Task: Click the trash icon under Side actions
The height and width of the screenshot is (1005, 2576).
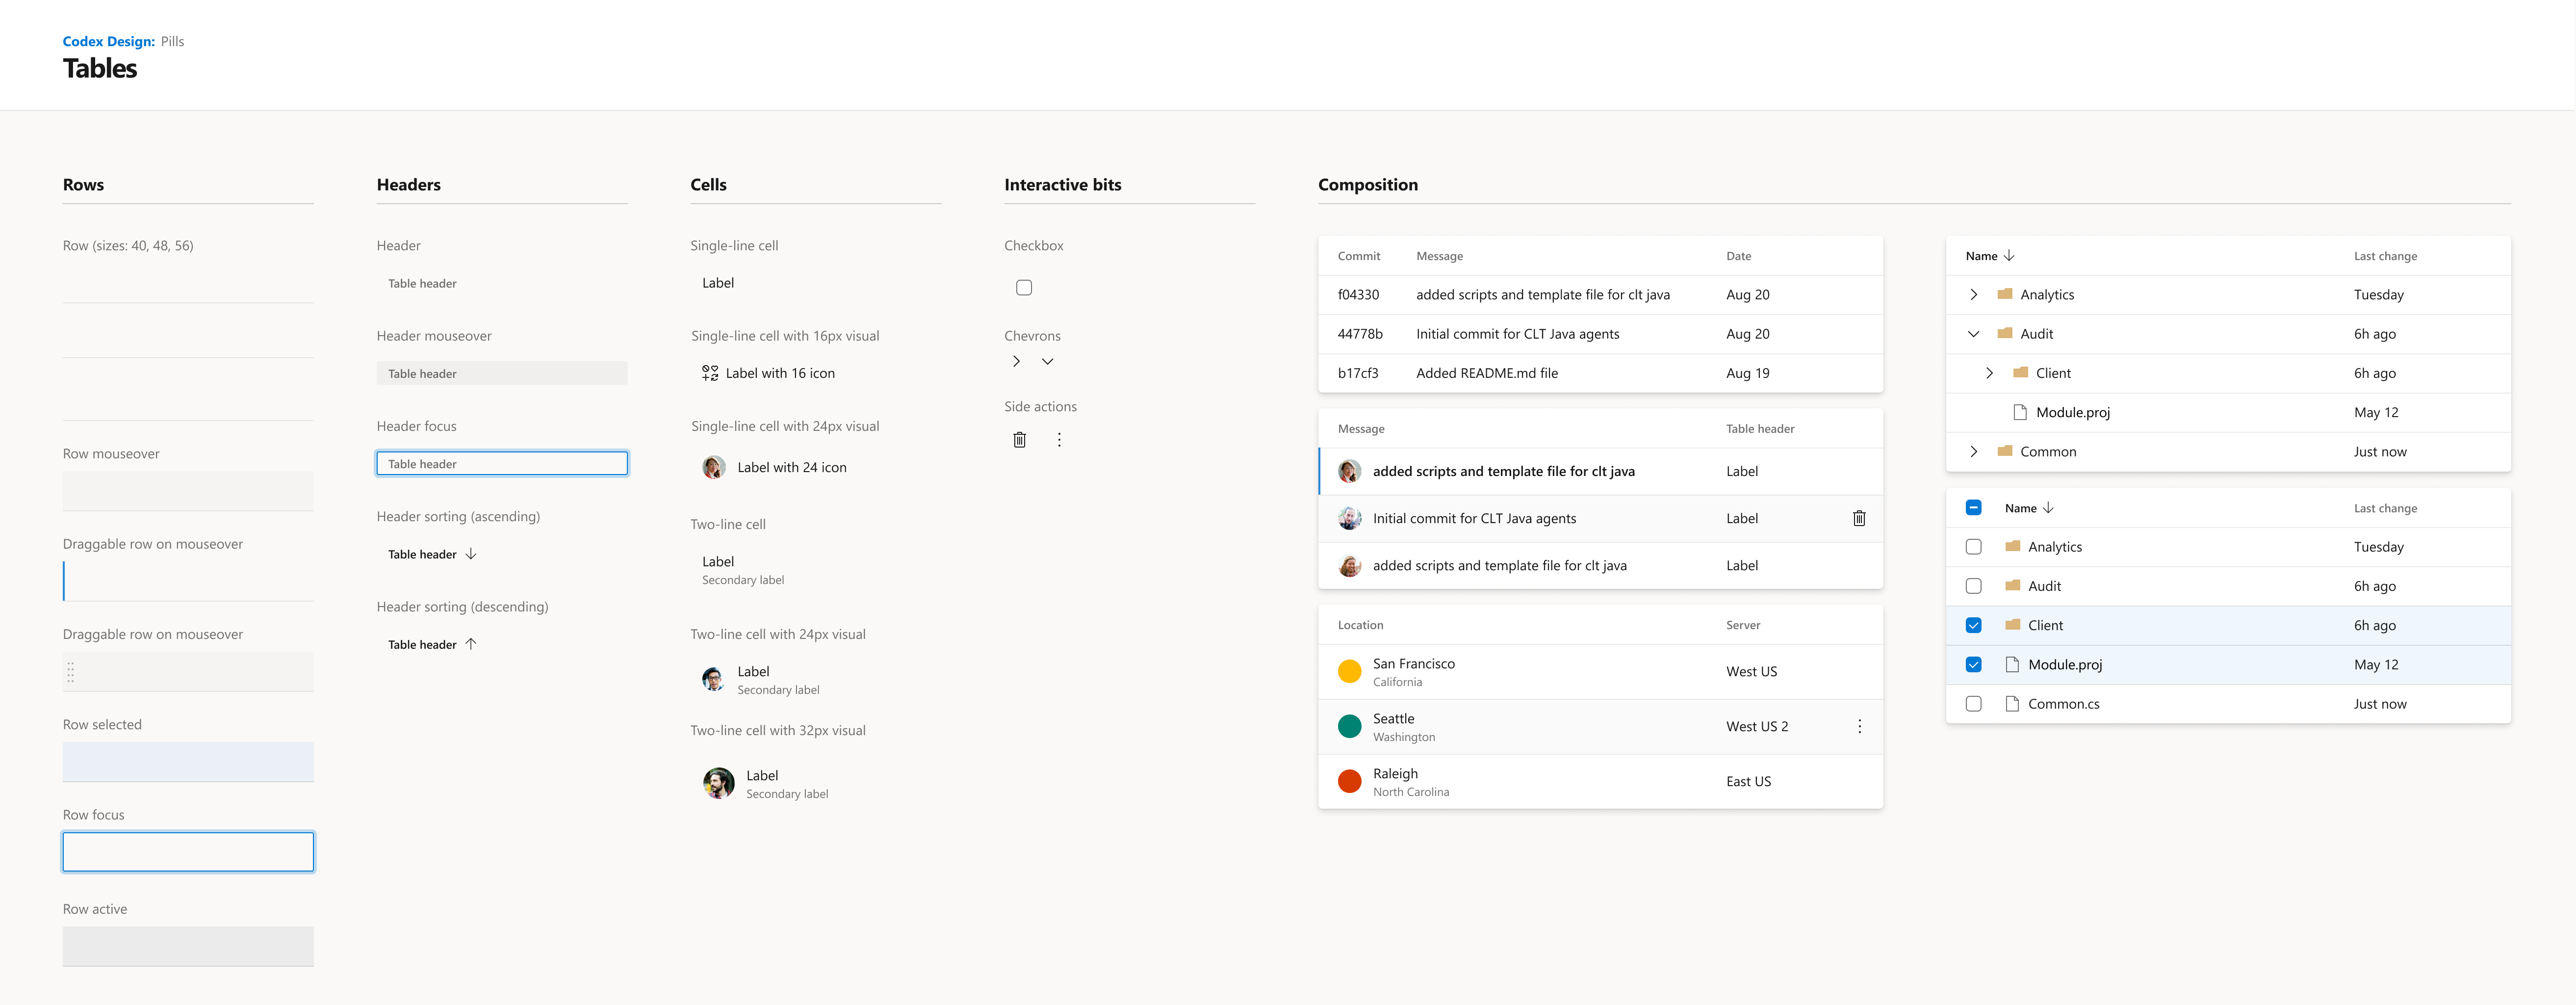Action: click(1019, 439)
